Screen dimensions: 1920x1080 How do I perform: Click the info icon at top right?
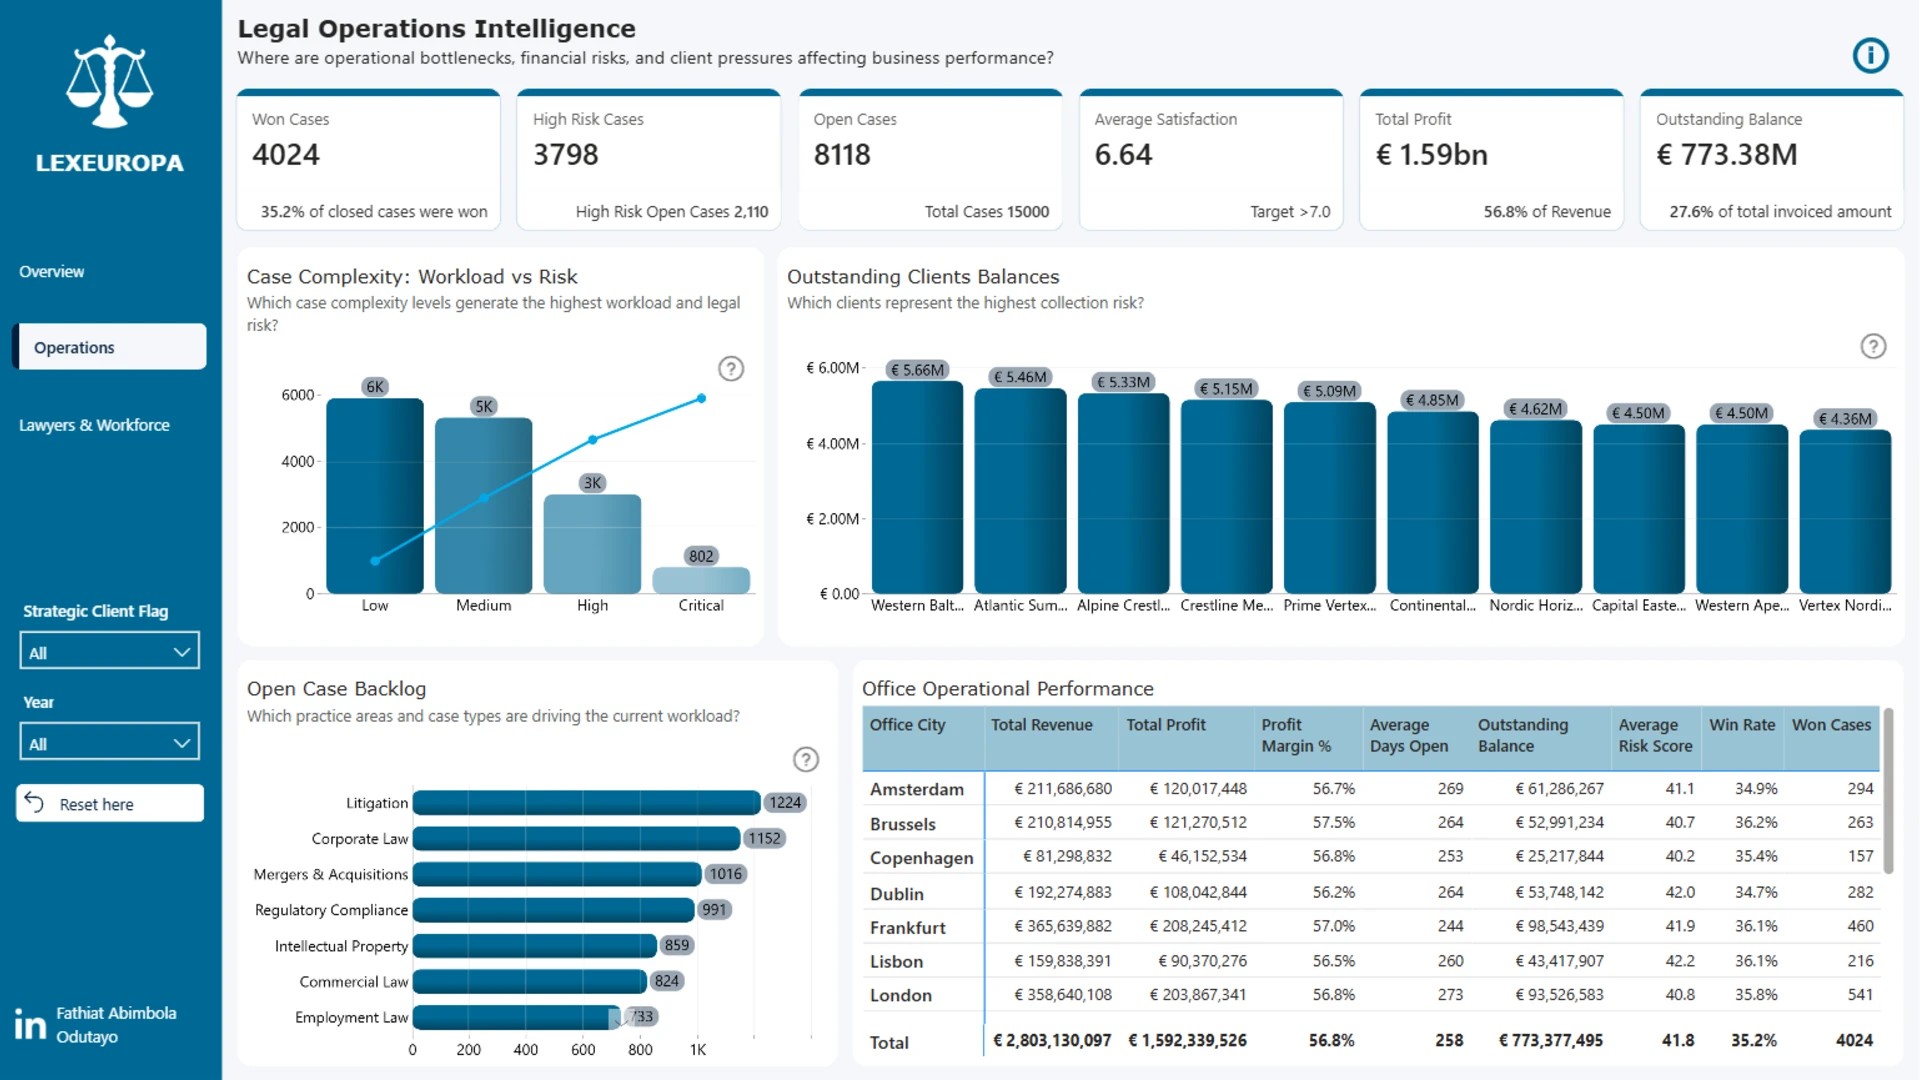(1870, 55)
